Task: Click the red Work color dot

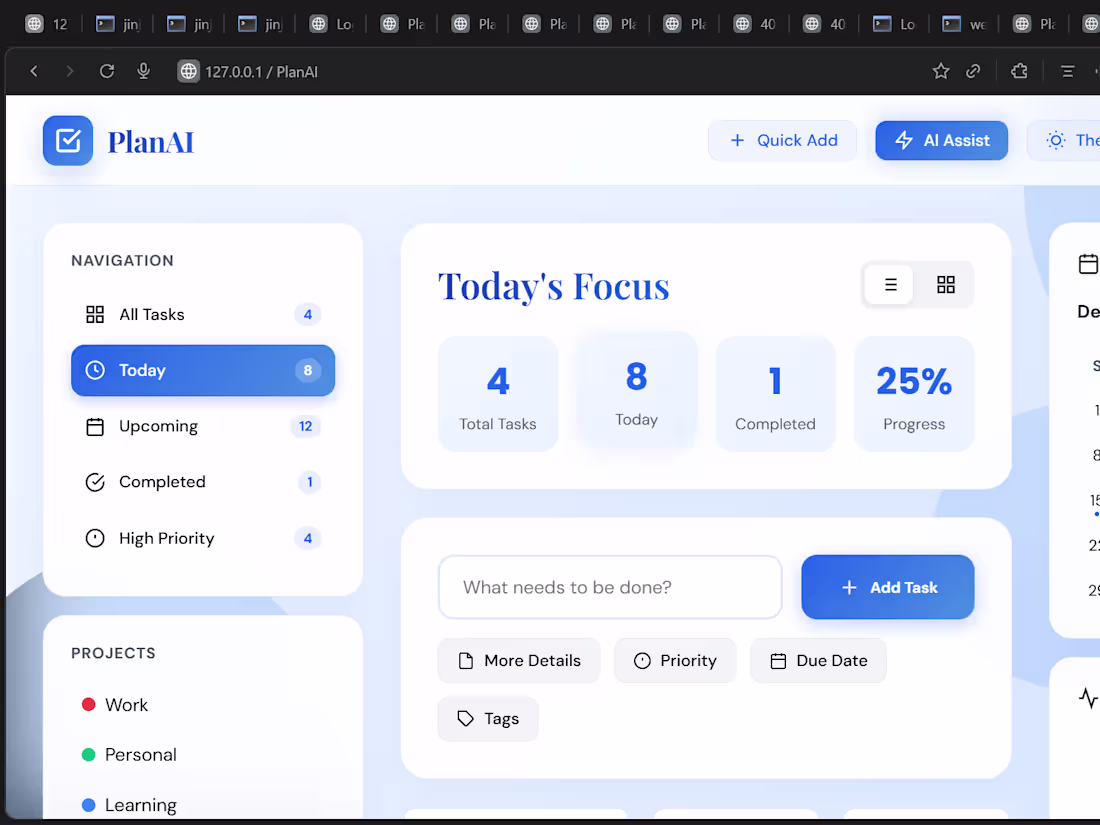Action: (x=88, y=704)
